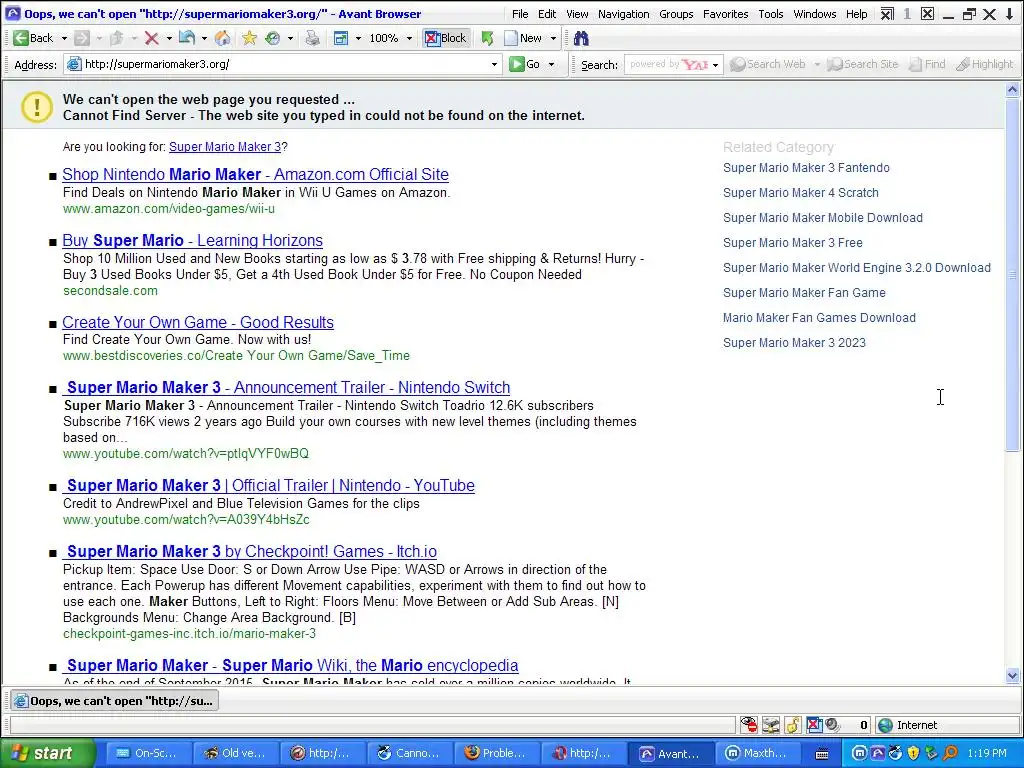Open Create Your Own Game link
1024x768 pixels.
tap(198, 322)
